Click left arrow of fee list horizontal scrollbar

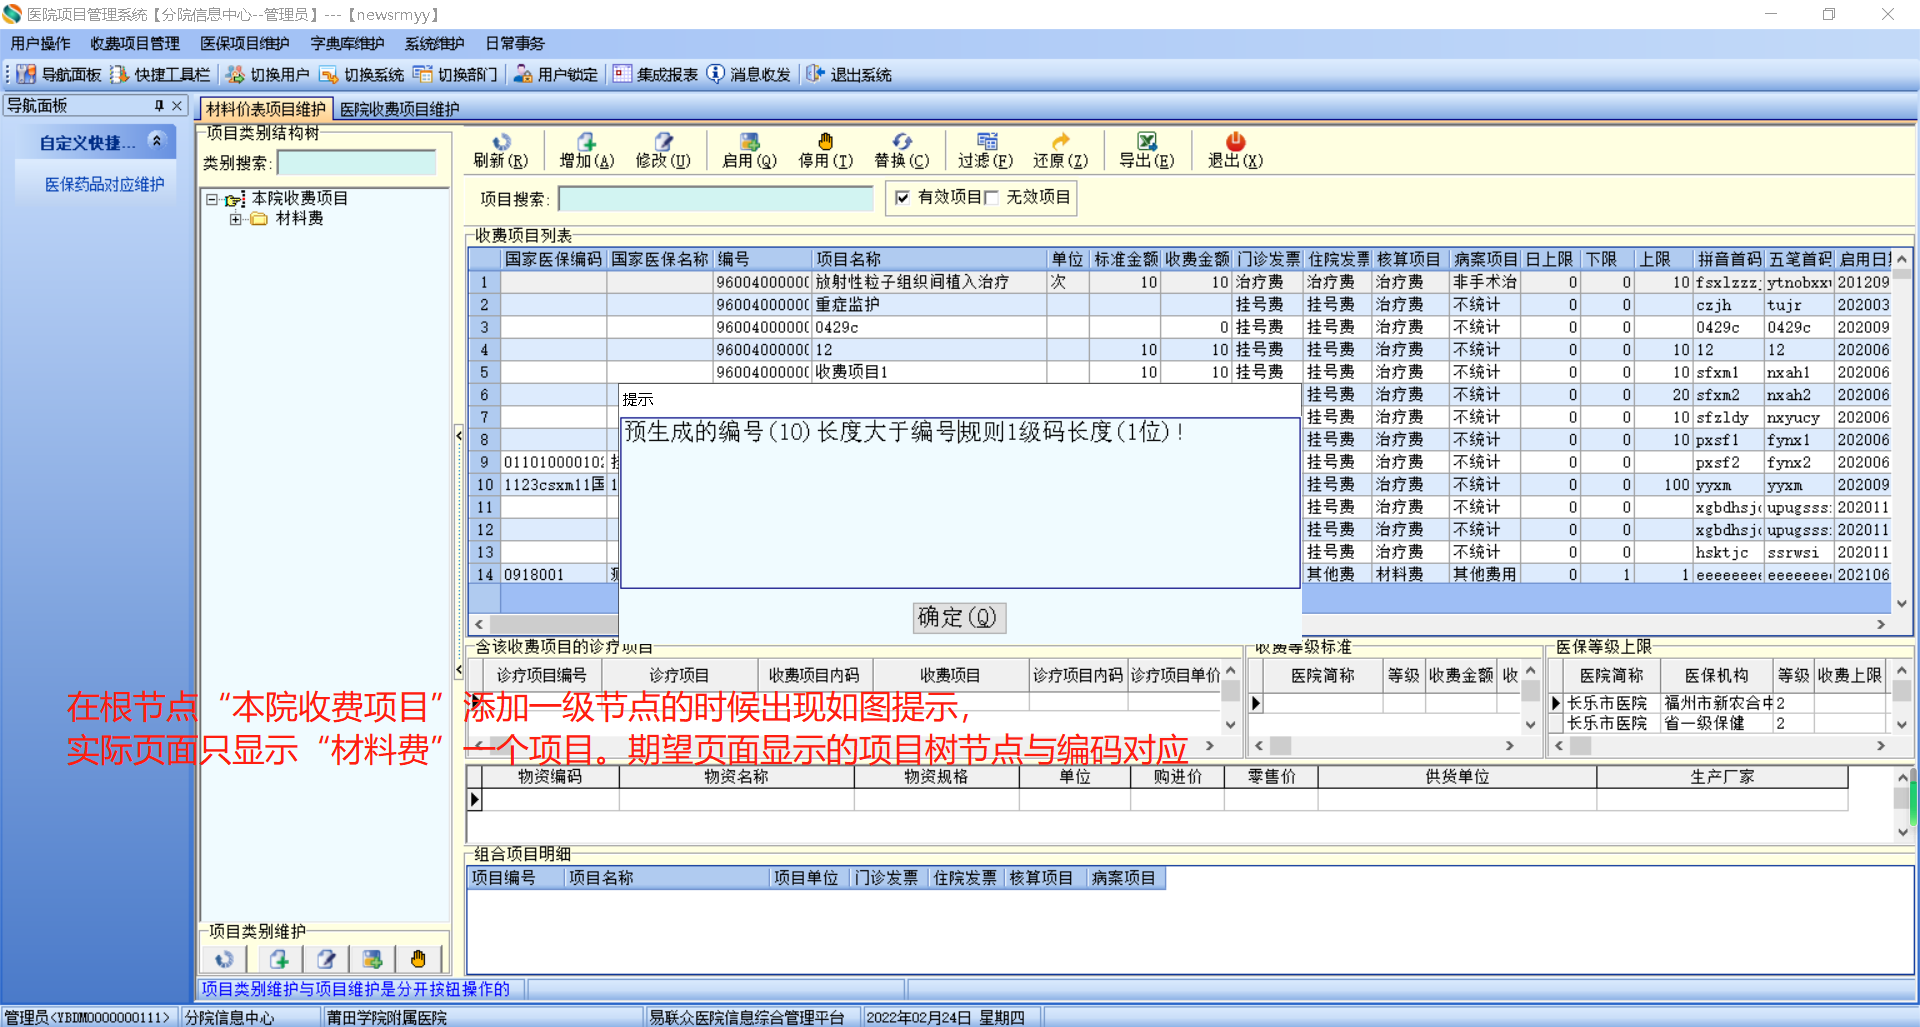[478, 624]
